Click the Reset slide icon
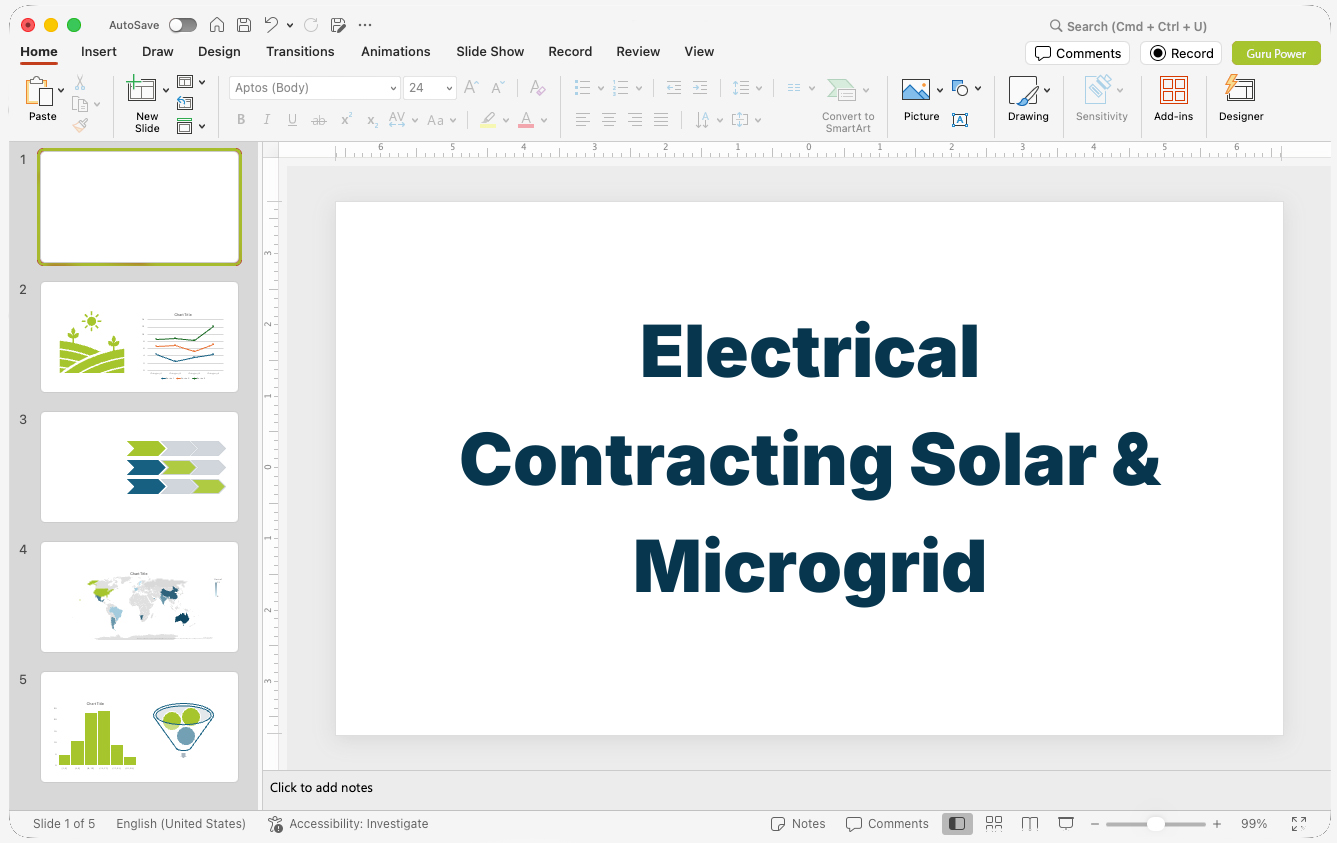1337x843 pixels. pos(185,103)
